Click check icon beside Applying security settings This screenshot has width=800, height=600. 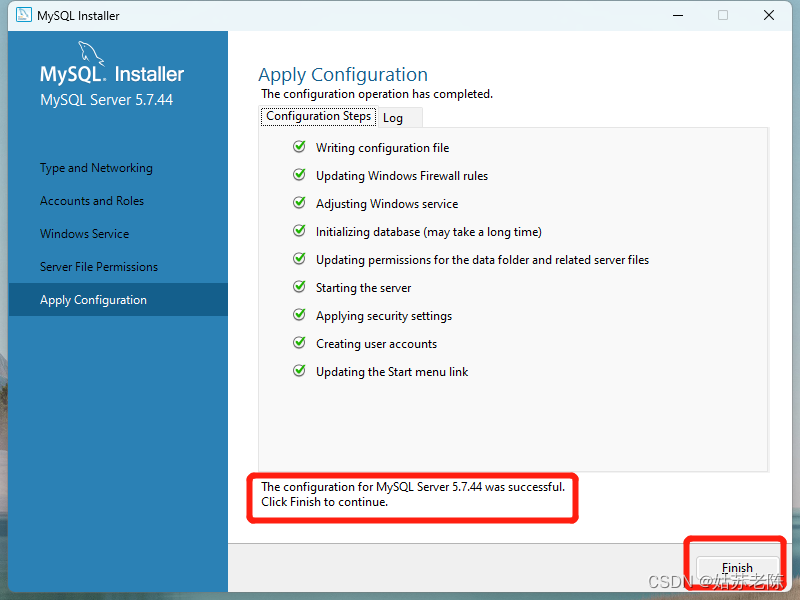pos(299,315)
